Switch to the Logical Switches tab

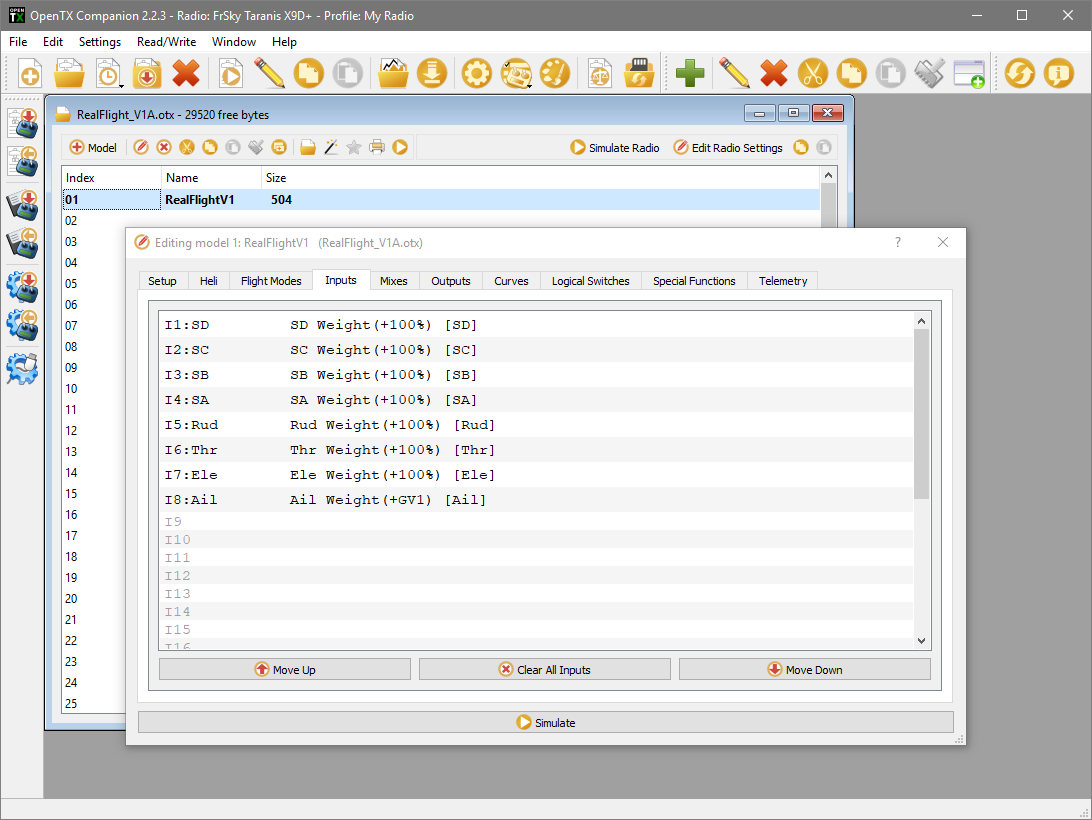(591, 281)
